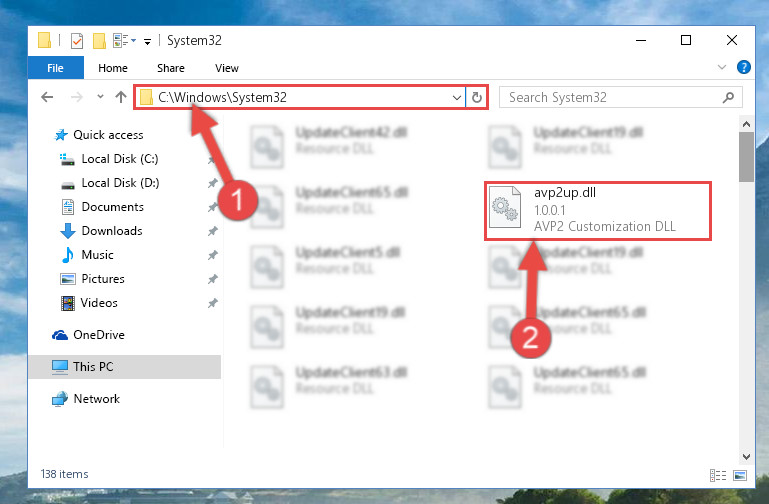The image size is (769, 504).
Task: Open recent locations dropdown arrow
Action: coord(100,97)
